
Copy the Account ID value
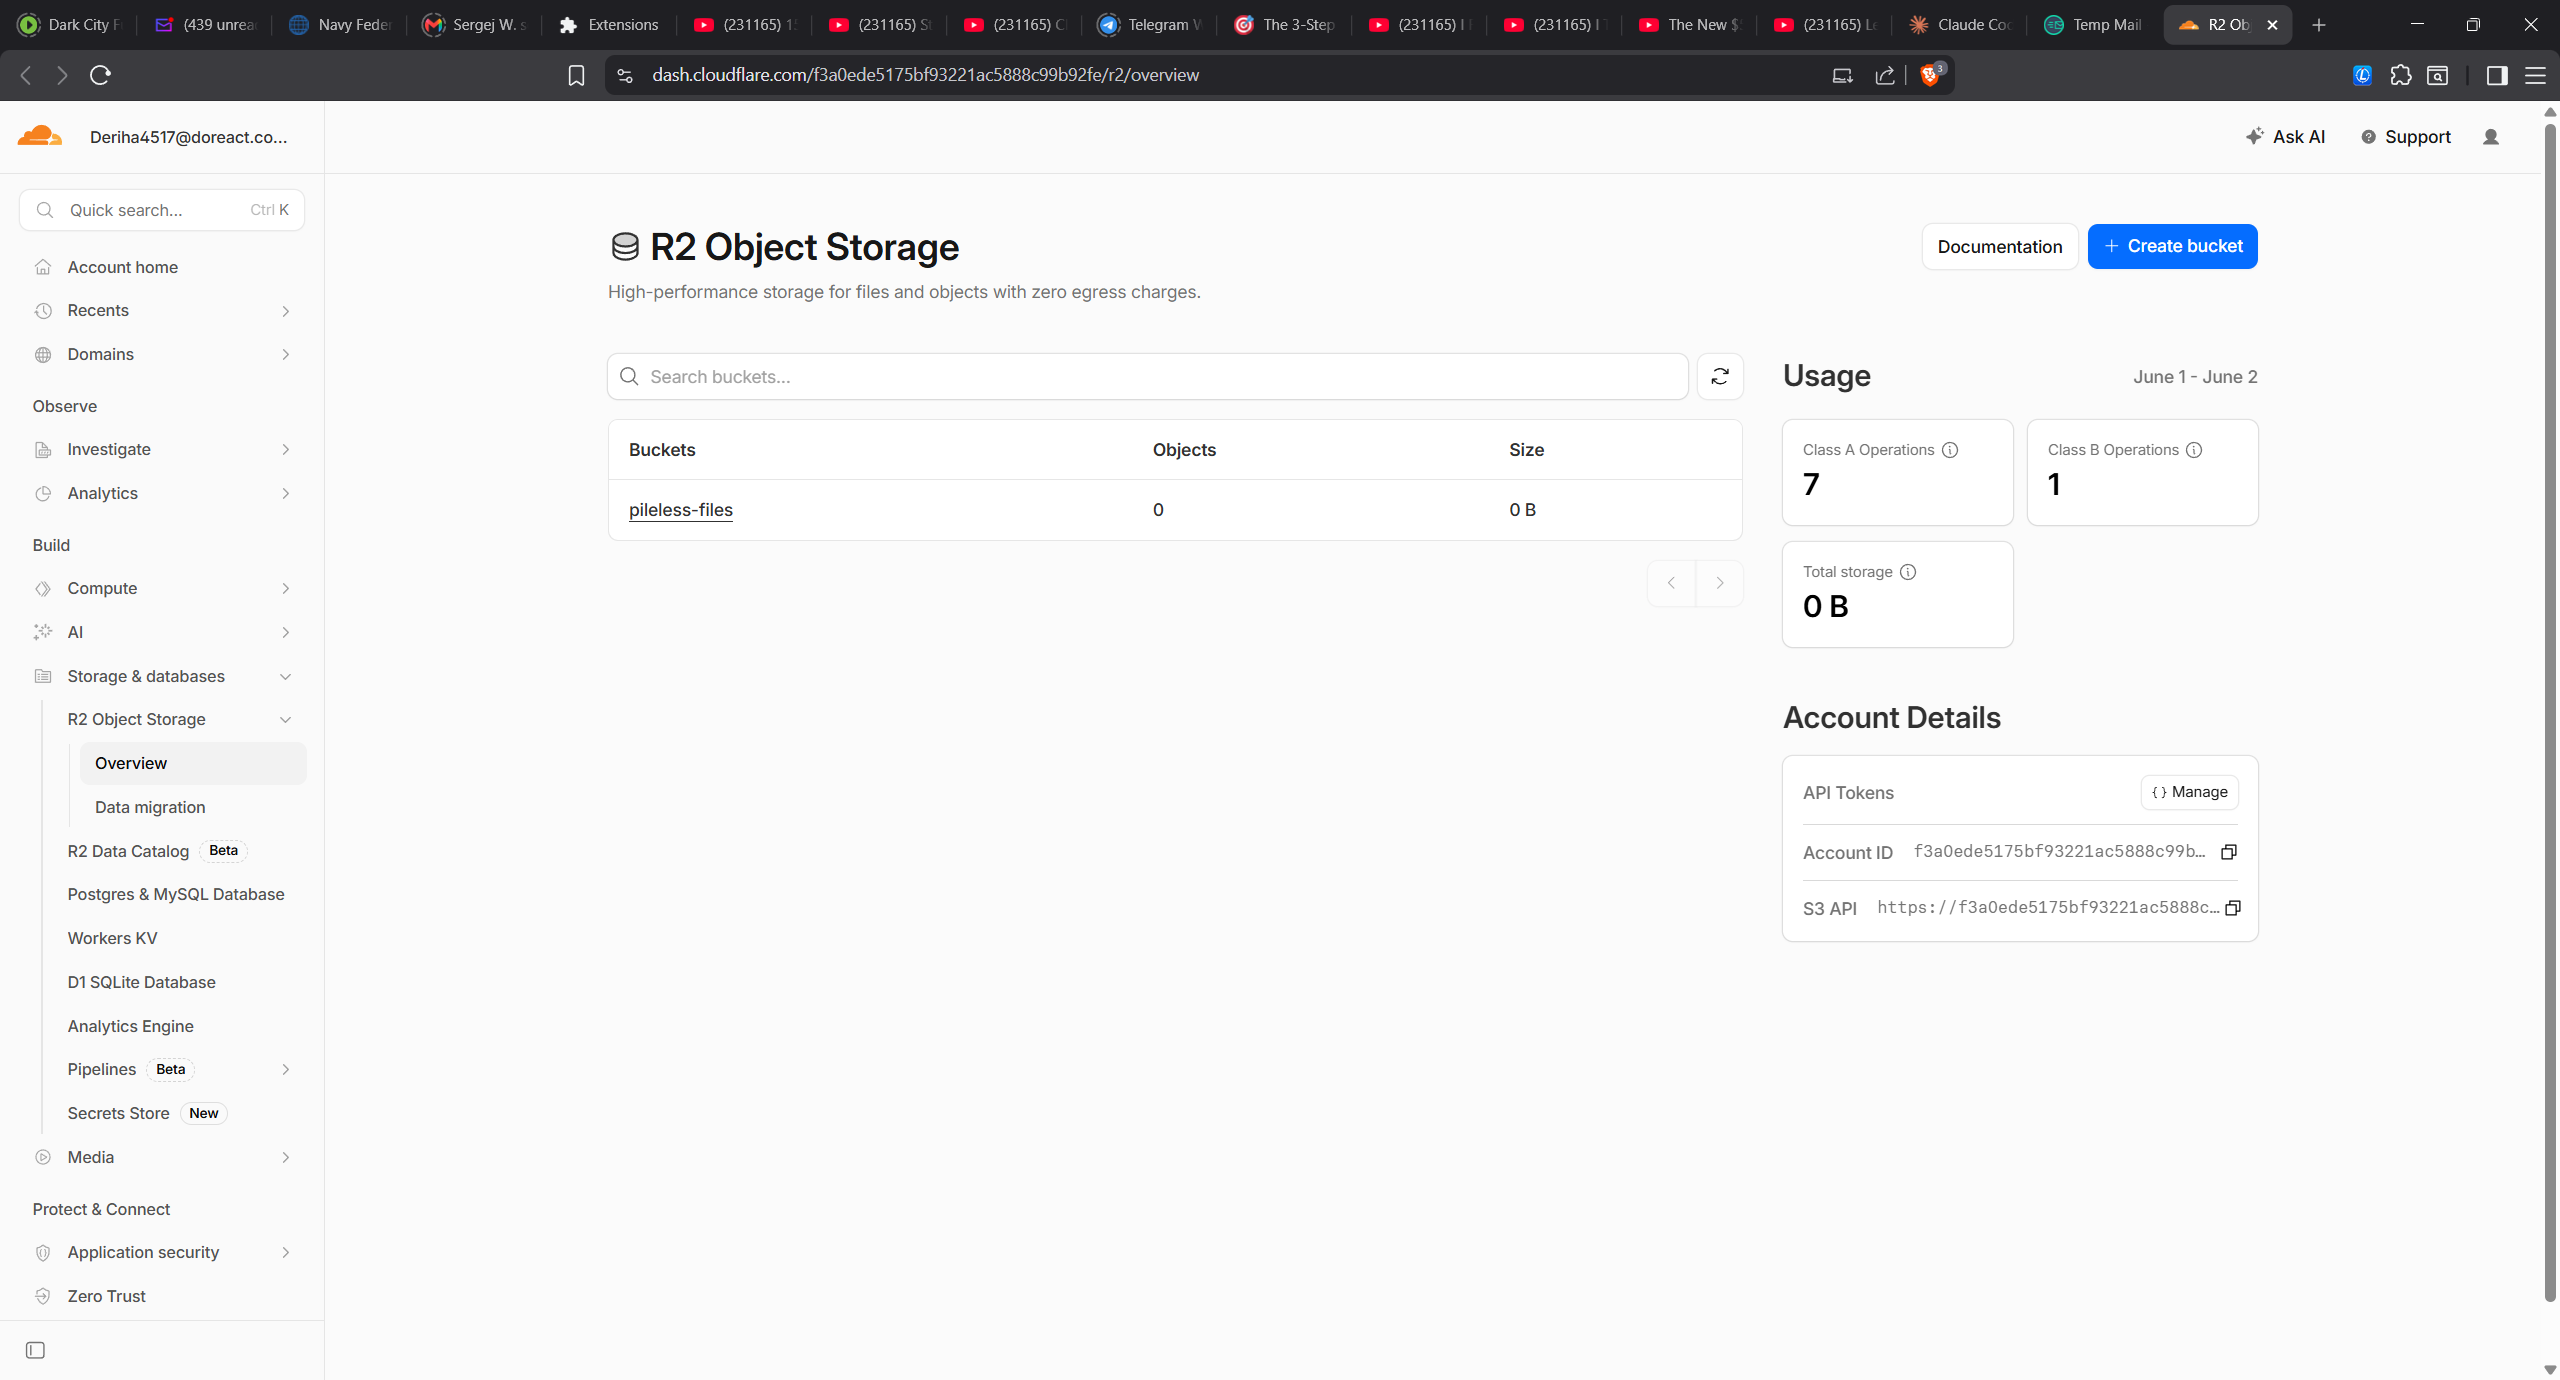(x=2228, y=852)
